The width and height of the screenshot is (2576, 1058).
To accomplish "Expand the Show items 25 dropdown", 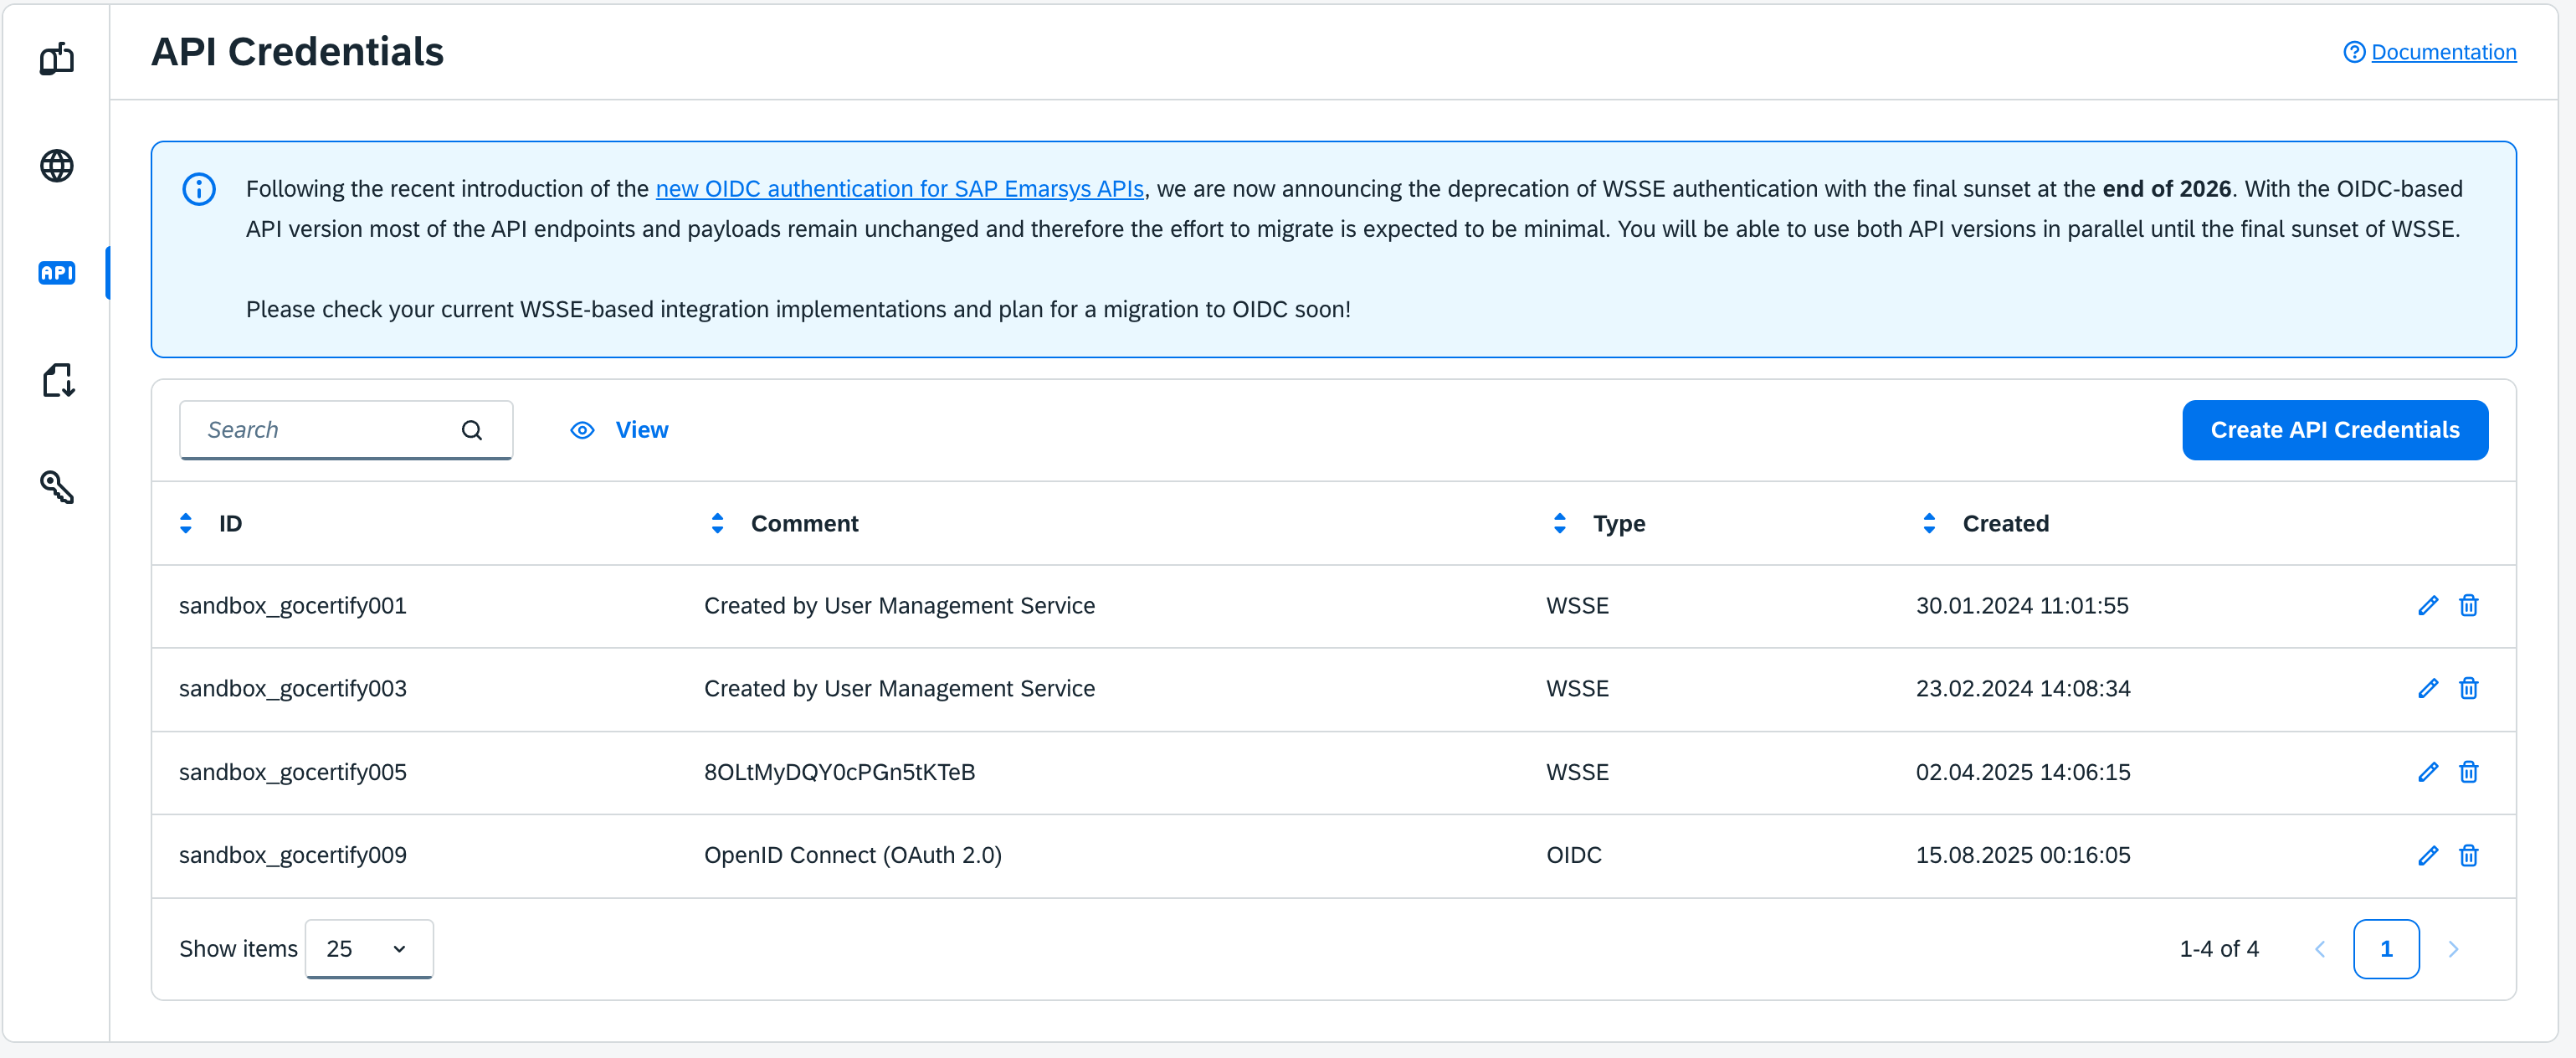I will (x=368, y=949).
